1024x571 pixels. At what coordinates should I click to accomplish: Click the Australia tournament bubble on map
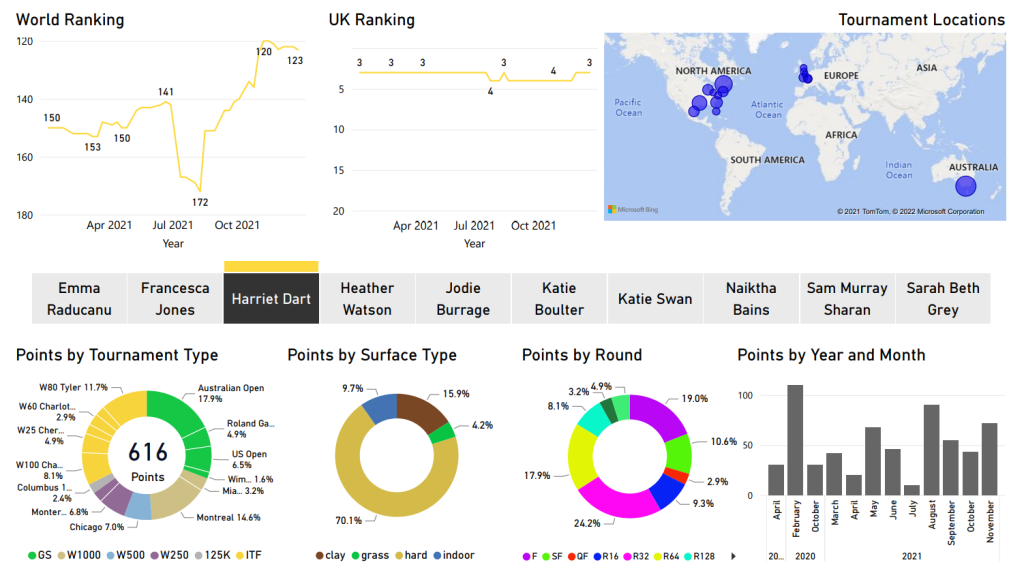coord(965,186)
